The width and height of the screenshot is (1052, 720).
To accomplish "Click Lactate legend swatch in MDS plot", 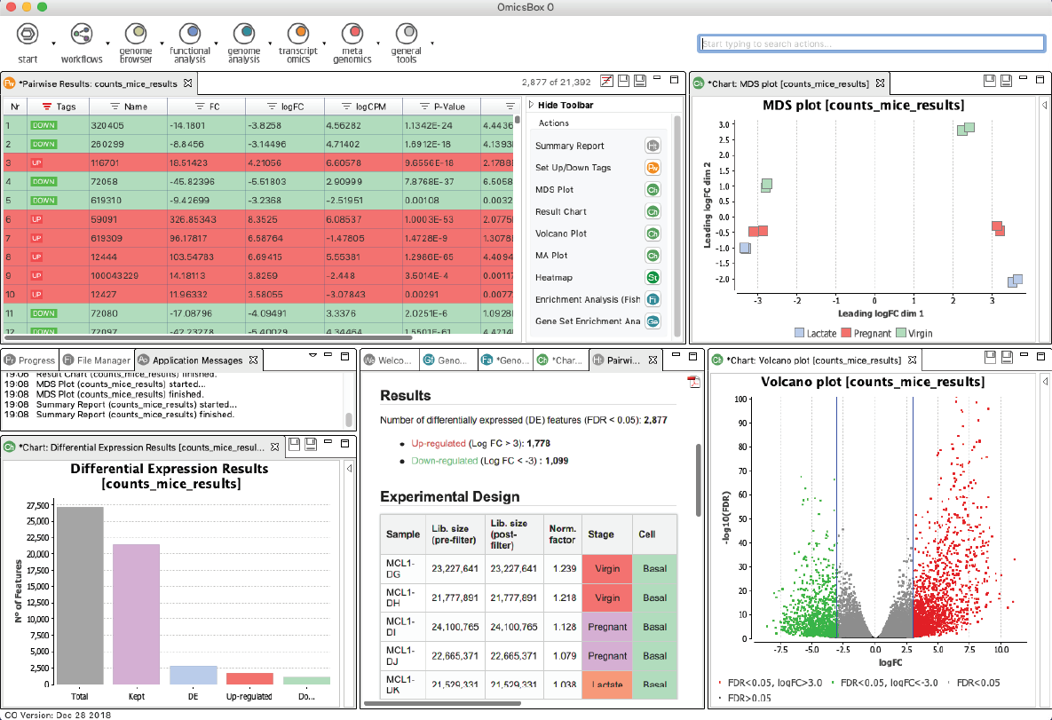I will pos(799,333).
